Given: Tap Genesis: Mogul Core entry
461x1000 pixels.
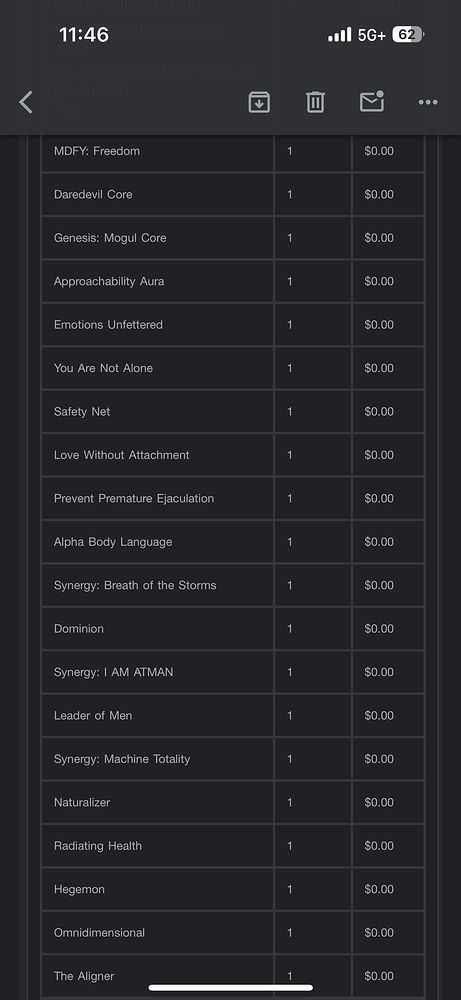Looking at the screenshot, I should pos(110,238).
